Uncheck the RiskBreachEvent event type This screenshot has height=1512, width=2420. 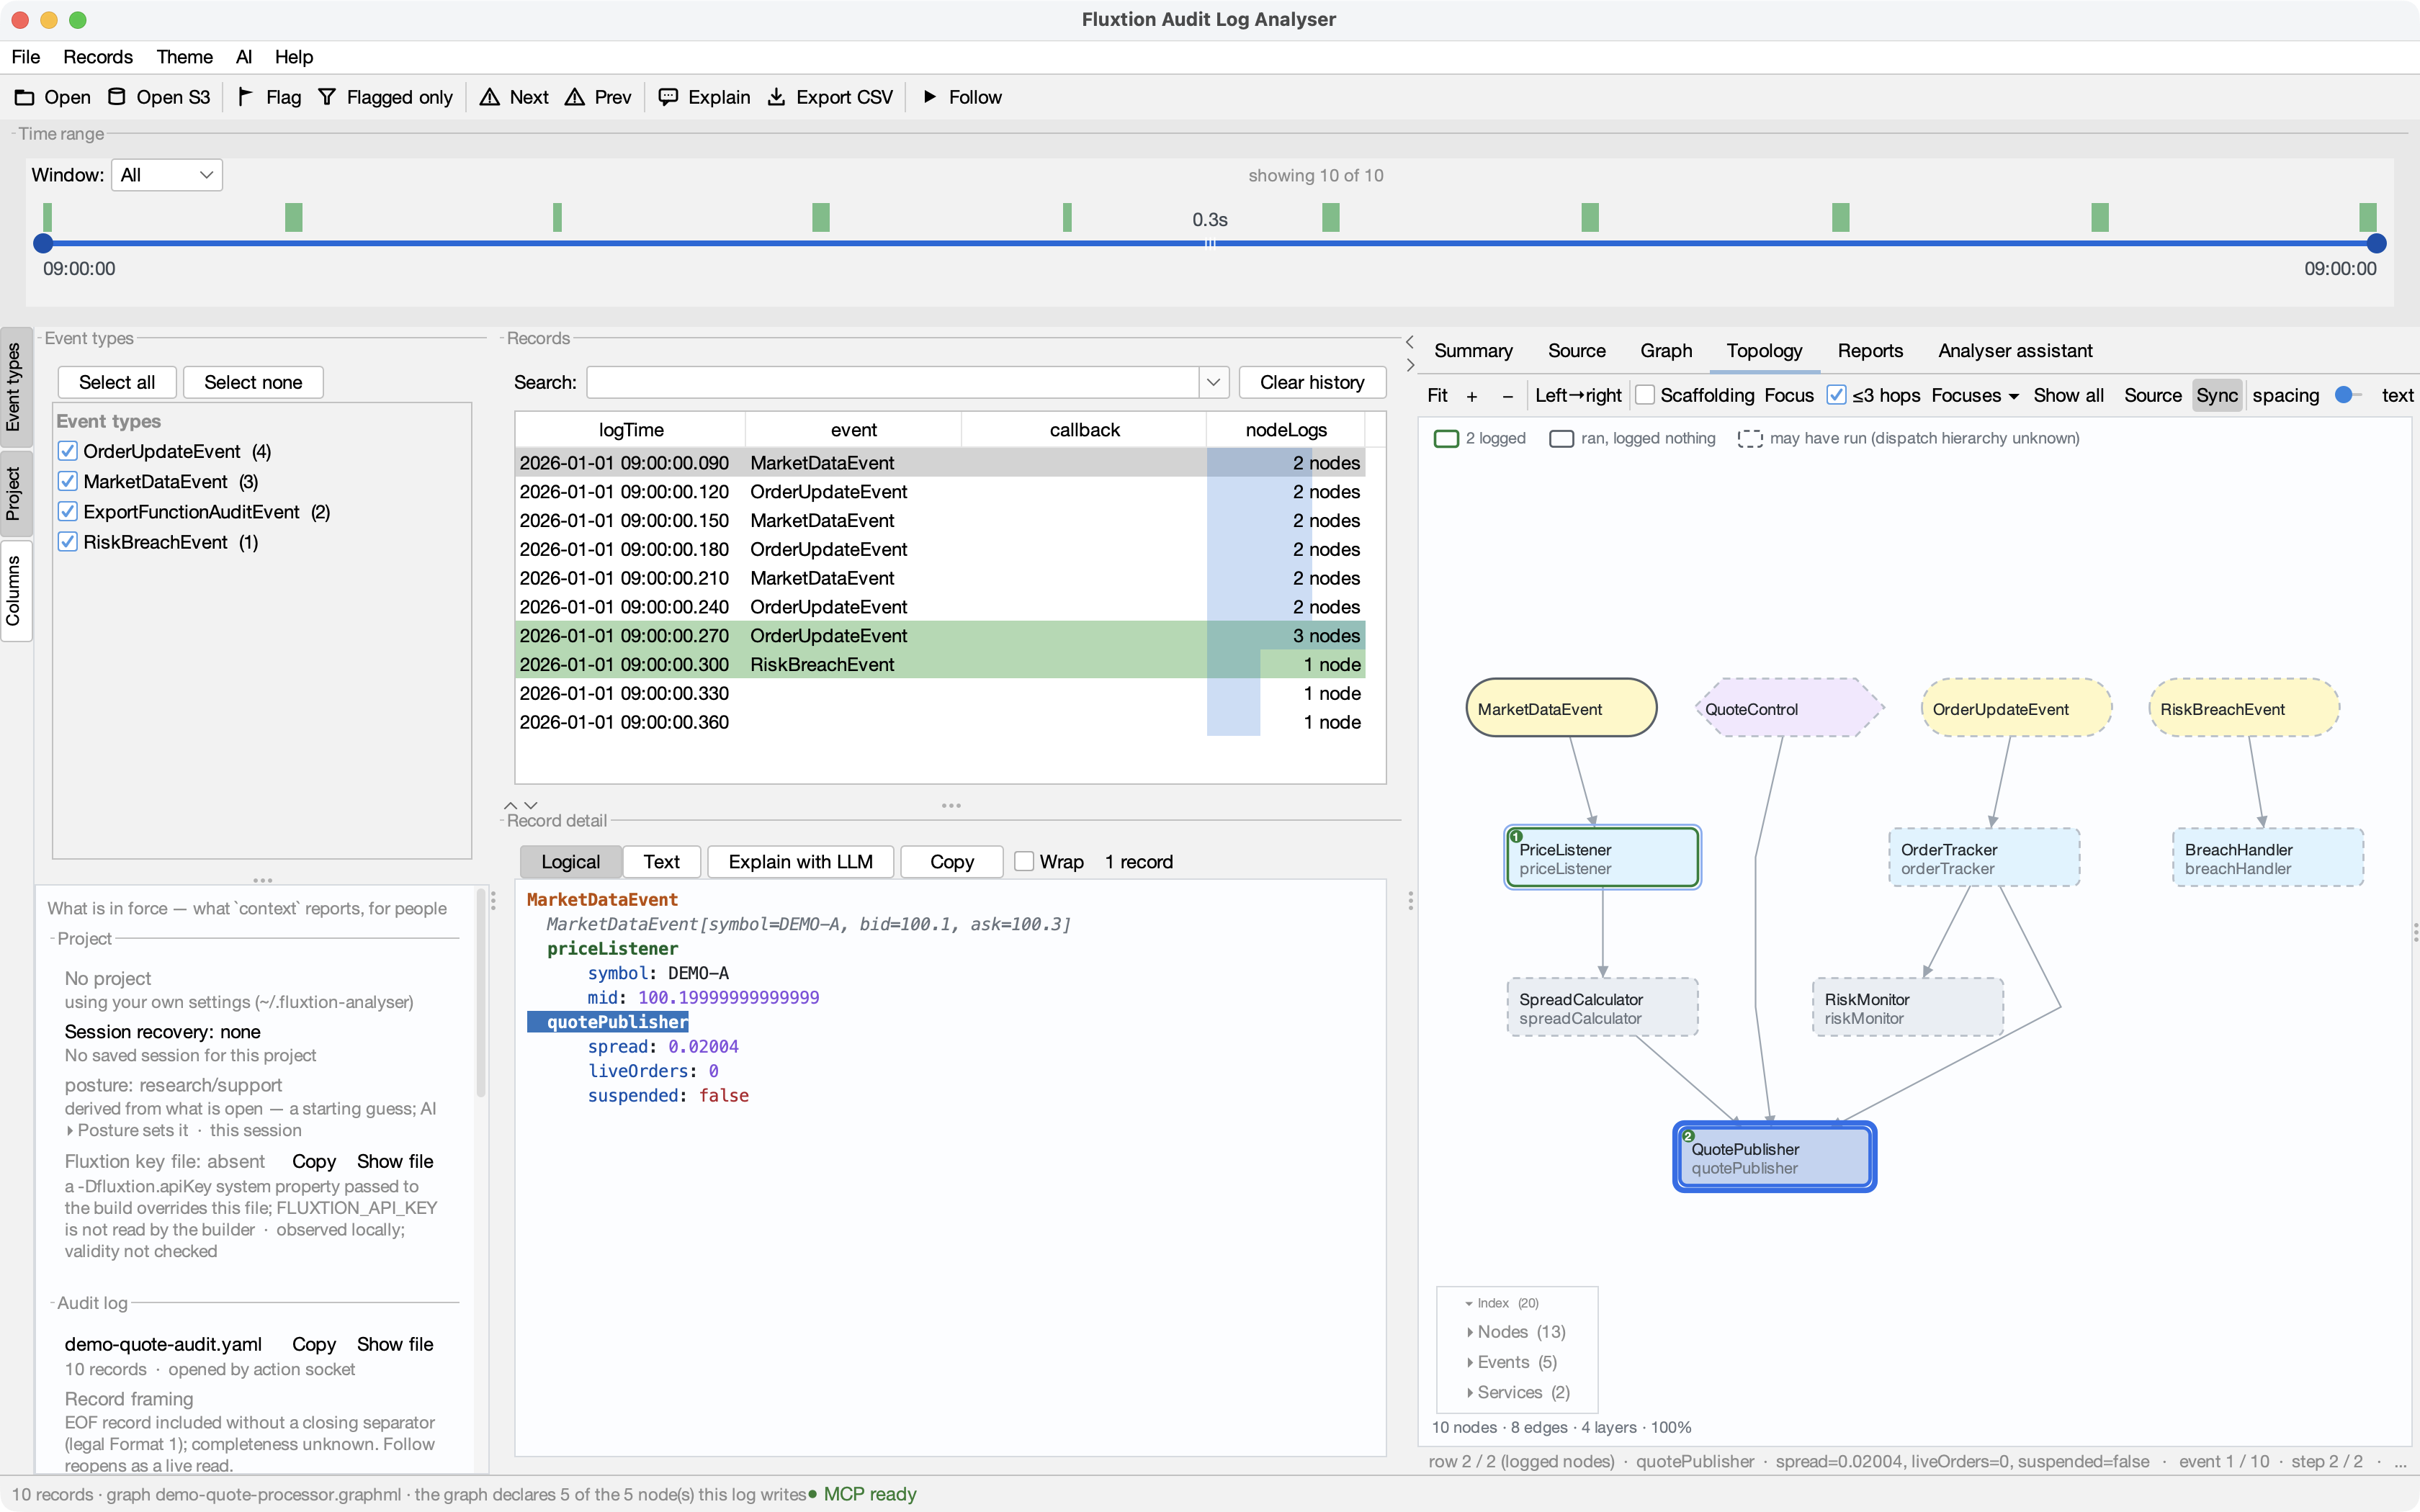68,542
